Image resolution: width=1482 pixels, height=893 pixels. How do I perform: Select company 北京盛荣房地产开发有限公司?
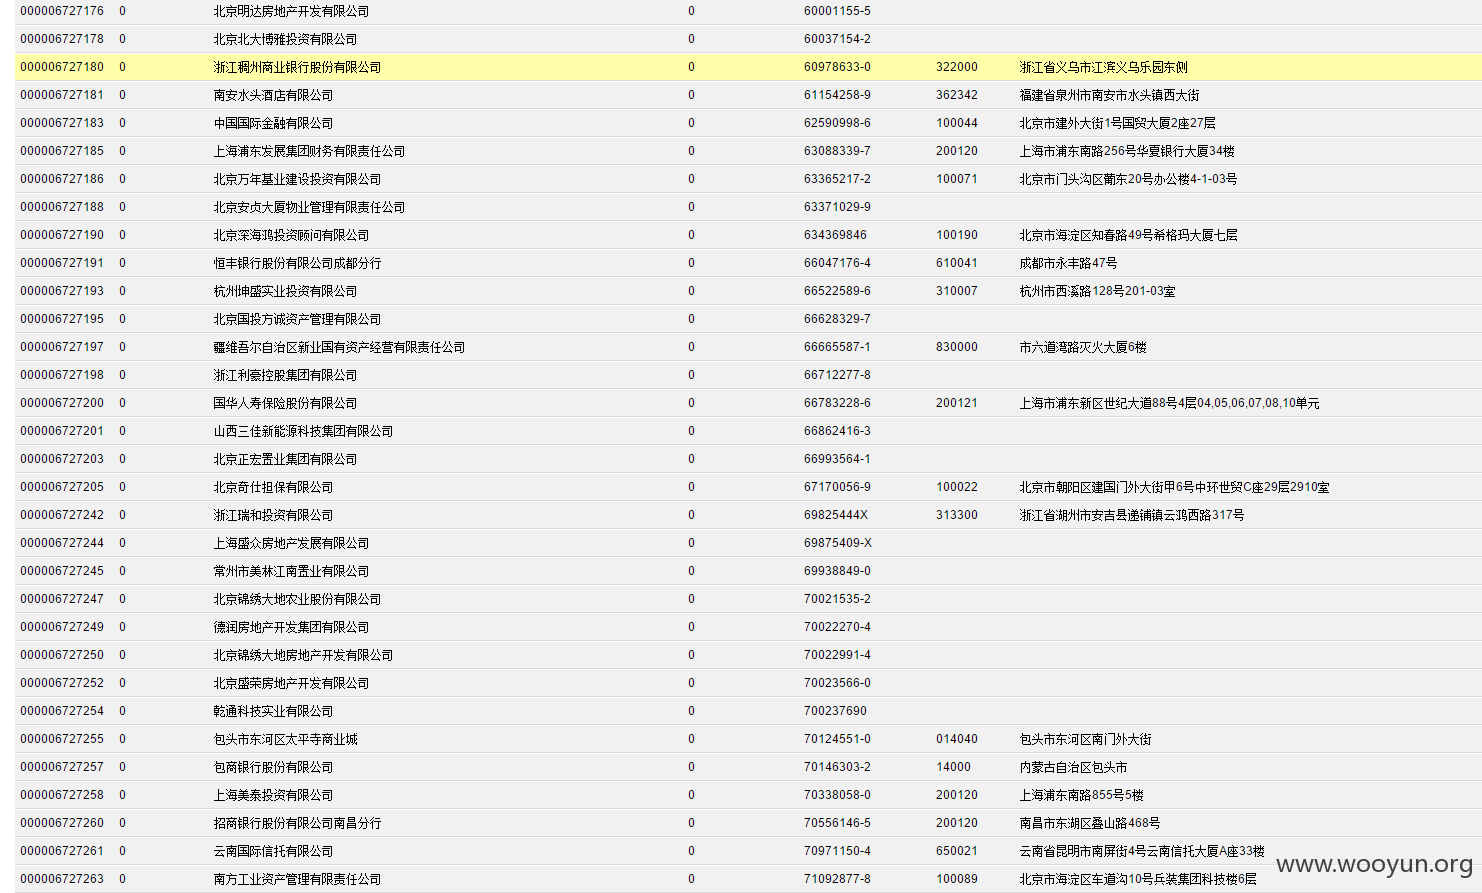(x=291, y=683)
